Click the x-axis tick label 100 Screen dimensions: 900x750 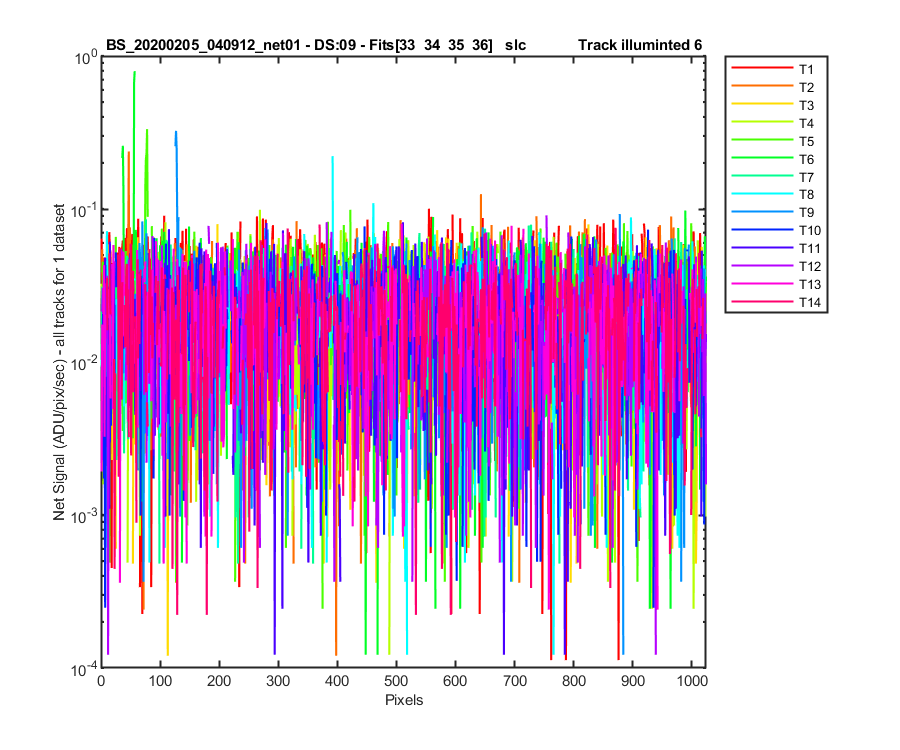pos(160,681)
